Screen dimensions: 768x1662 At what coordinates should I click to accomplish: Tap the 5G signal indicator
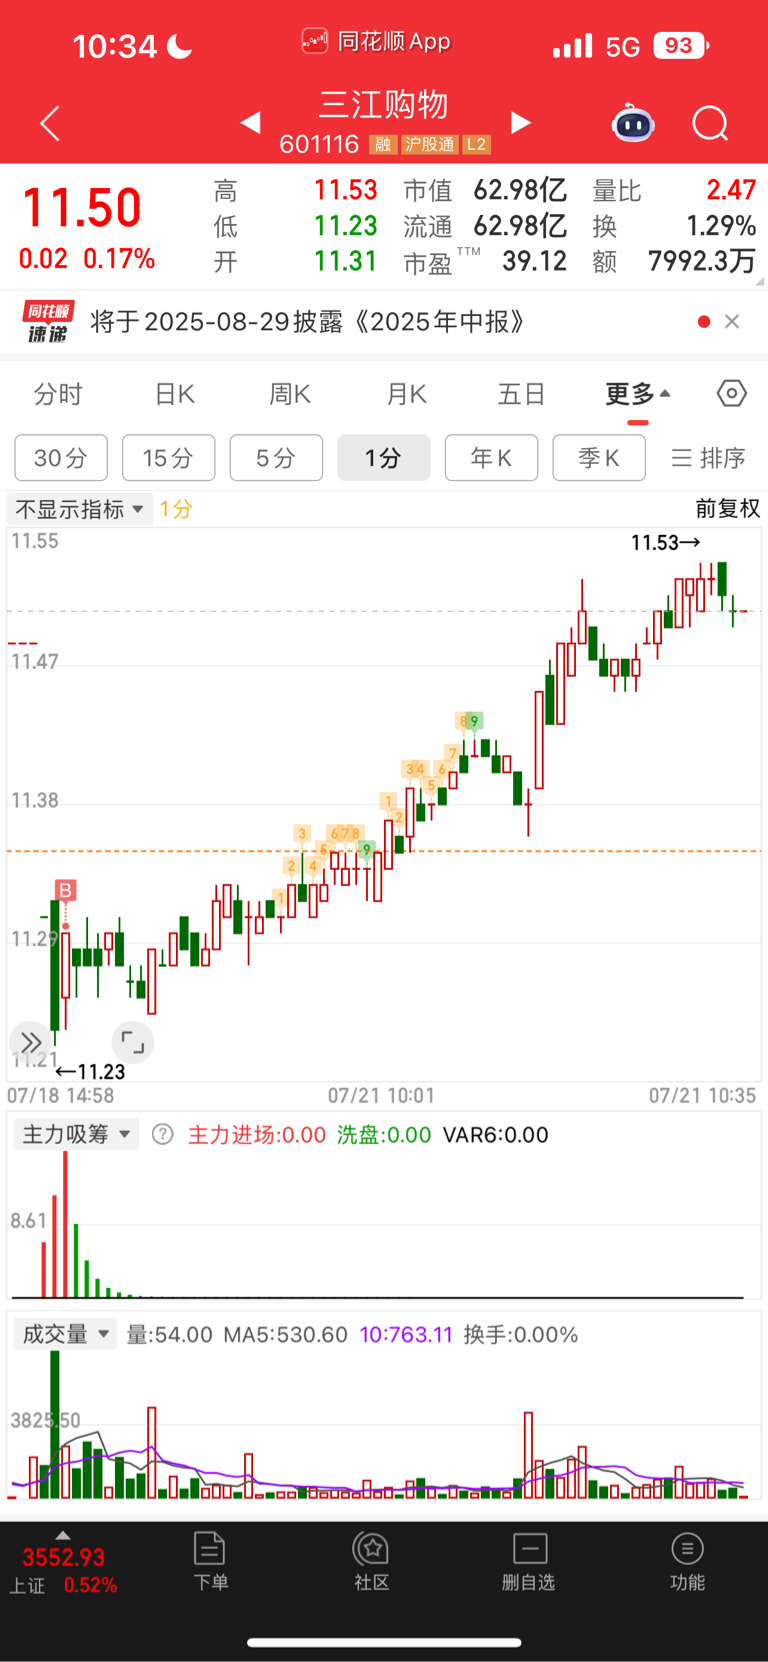coord(623,47)
